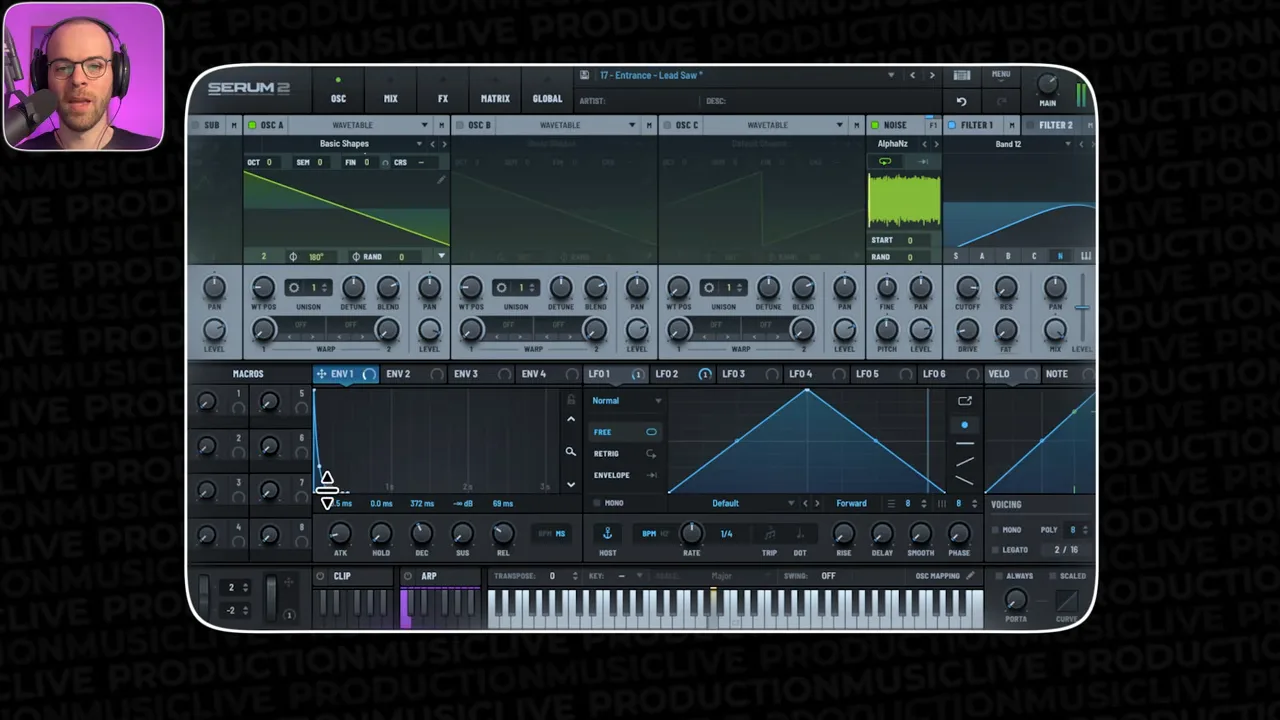Open the preset name dropdown arrow
The height and width of the screenshot is (720, 1280).
point(891,75)
